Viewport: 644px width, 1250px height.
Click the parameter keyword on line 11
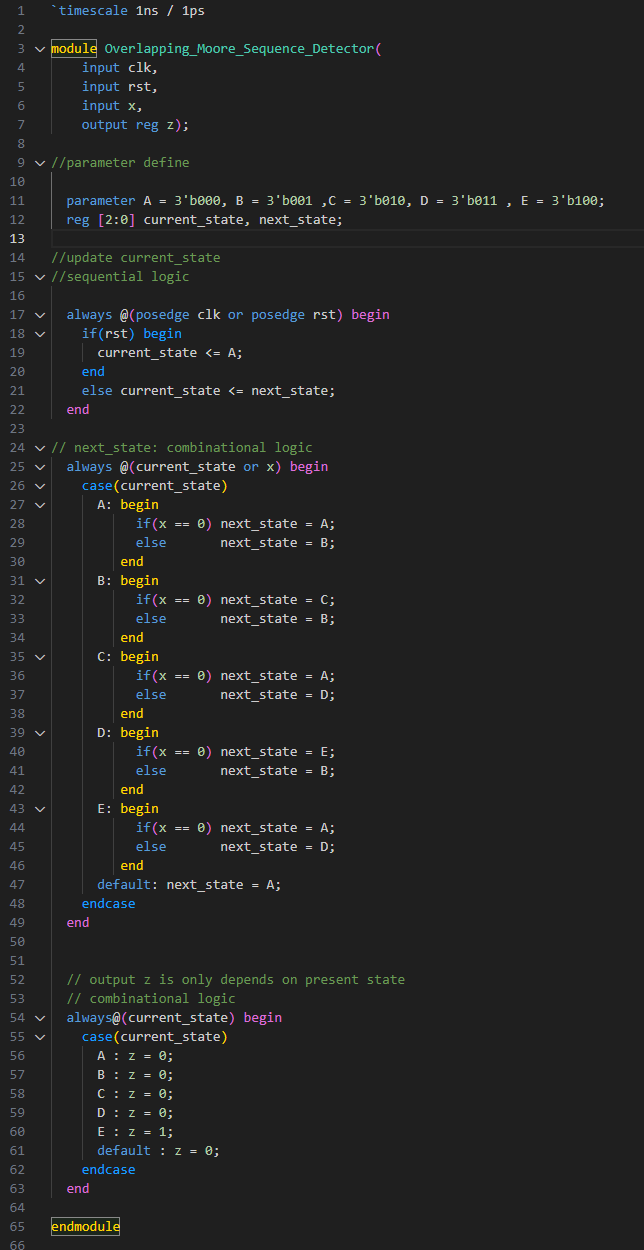click(x=101, y=201)
